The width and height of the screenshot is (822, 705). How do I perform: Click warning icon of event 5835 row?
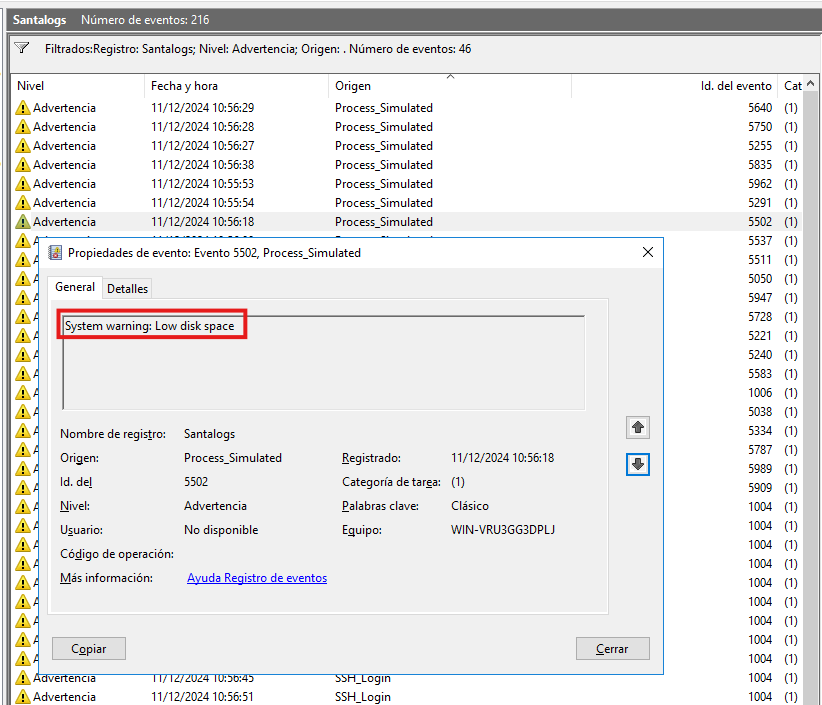(x=23, y=165)
